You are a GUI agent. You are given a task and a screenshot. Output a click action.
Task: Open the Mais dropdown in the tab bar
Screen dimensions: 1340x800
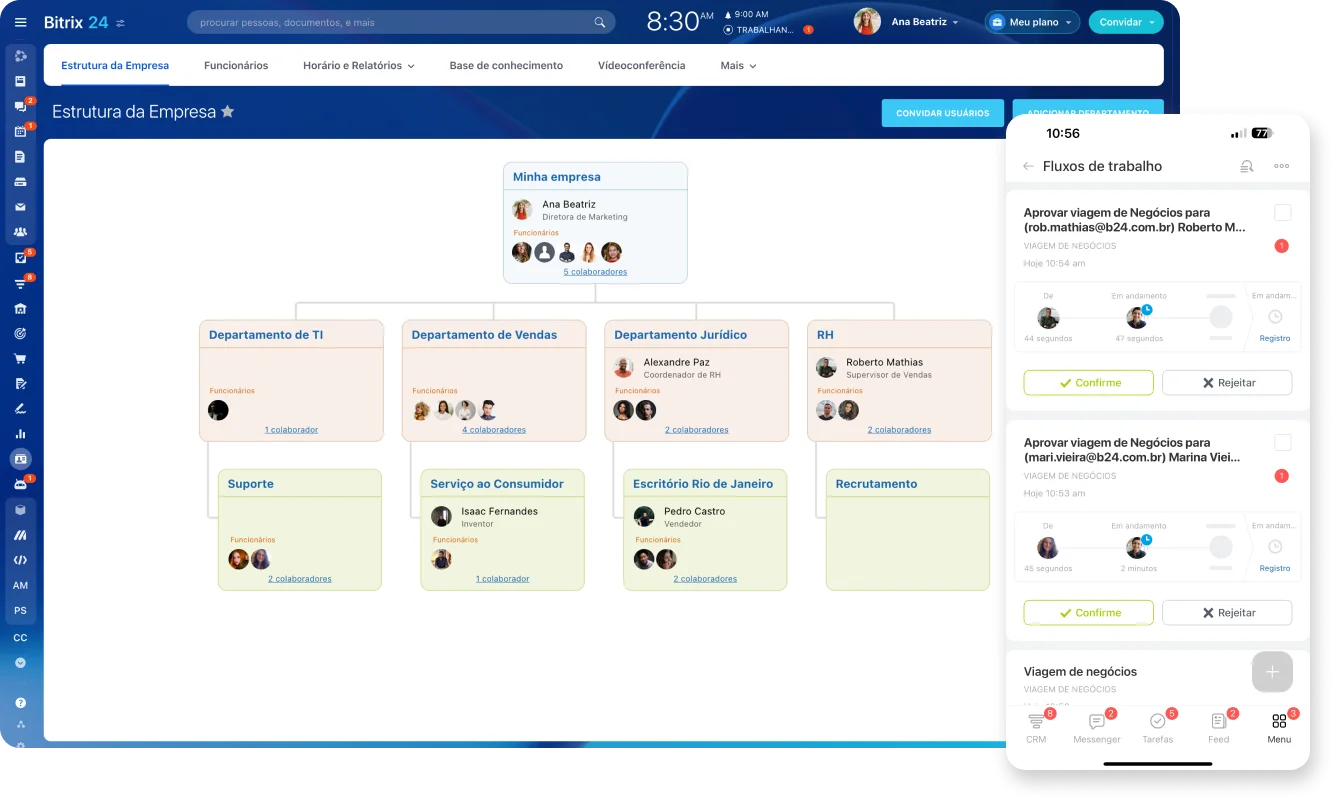[738, 66]
